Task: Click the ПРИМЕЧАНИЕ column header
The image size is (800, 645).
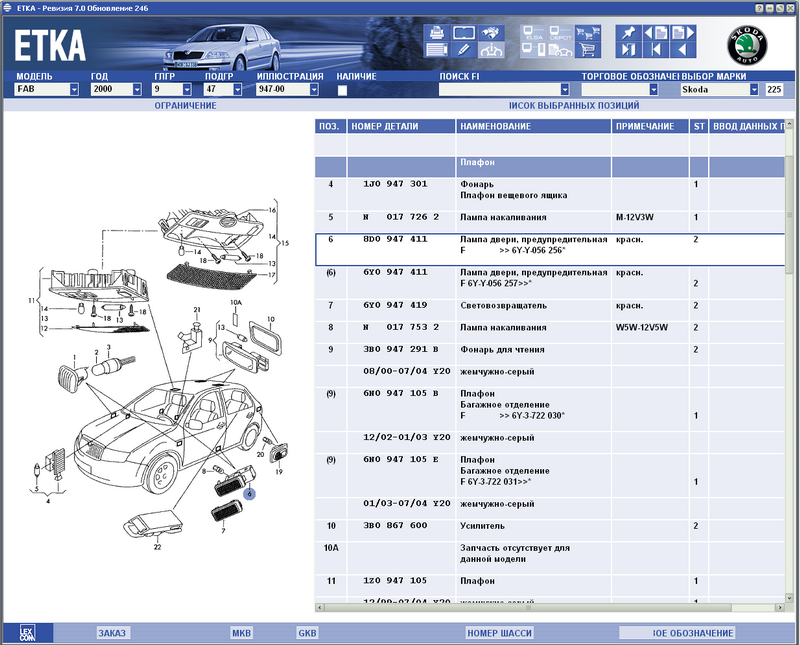Action: click(650, 127)
